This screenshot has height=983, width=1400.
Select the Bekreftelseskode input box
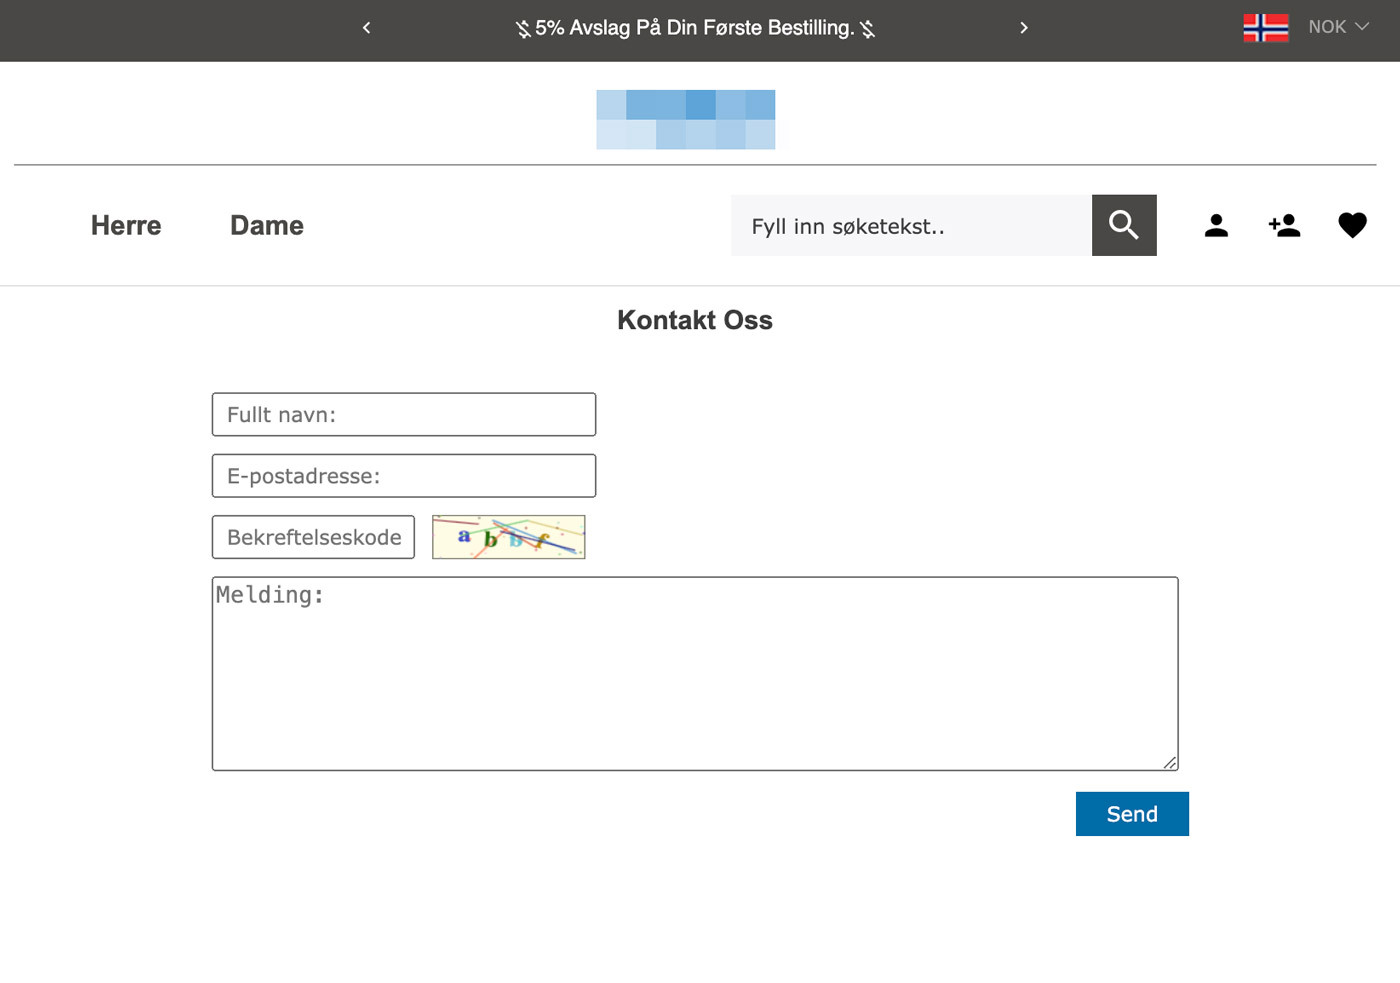tap(313, 537)
